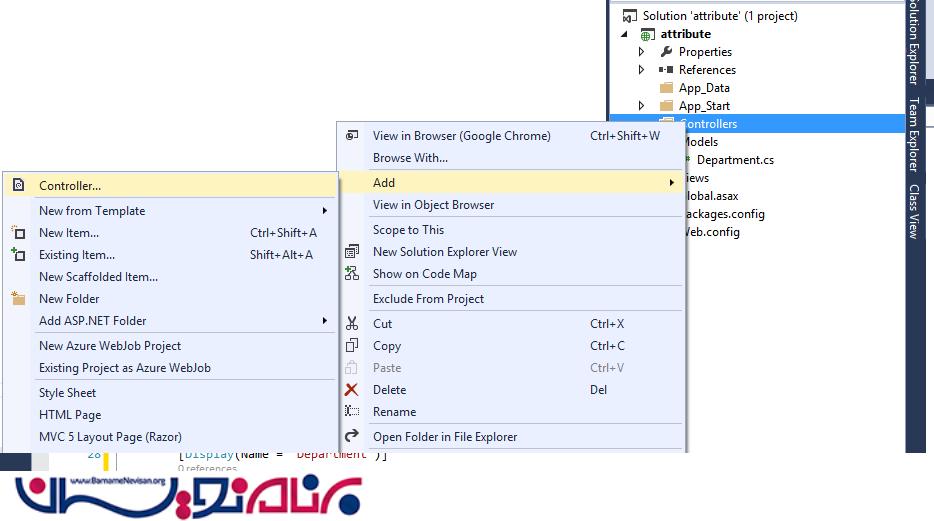Select Open Folder in File Explorer
Image resolution: width=934 pixels, height=521 pixels.
(x=445, y=437)
